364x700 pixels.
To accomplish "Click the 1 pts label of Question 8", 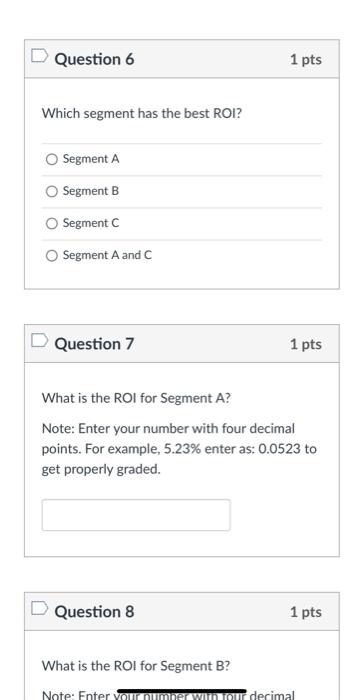I will point(306,612).
